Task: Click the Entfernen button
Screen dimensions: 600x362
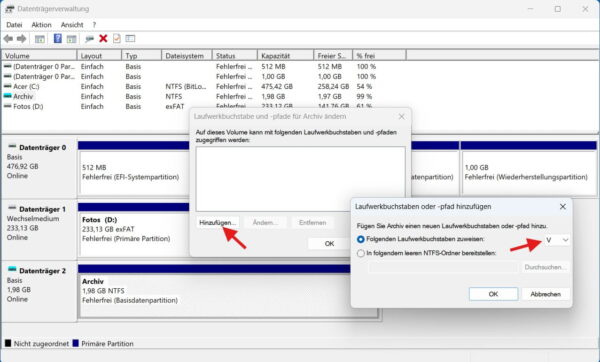Action: (313, 223)
